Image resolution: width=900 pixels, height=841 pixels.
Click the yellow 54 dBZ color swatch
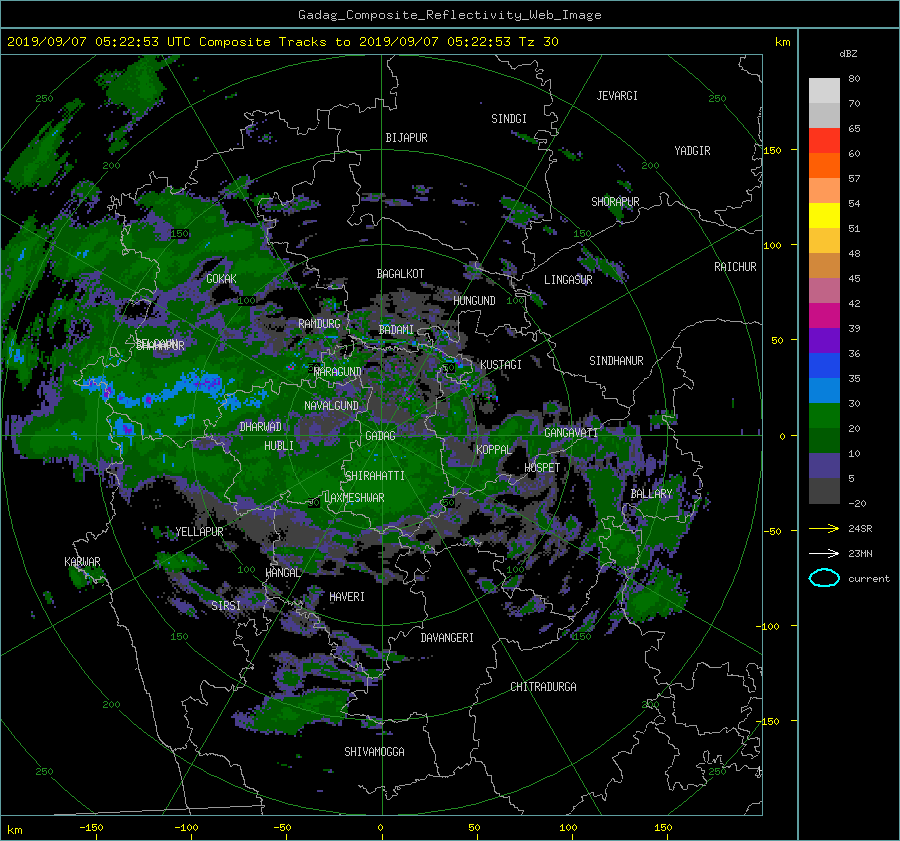click(824, 215)
